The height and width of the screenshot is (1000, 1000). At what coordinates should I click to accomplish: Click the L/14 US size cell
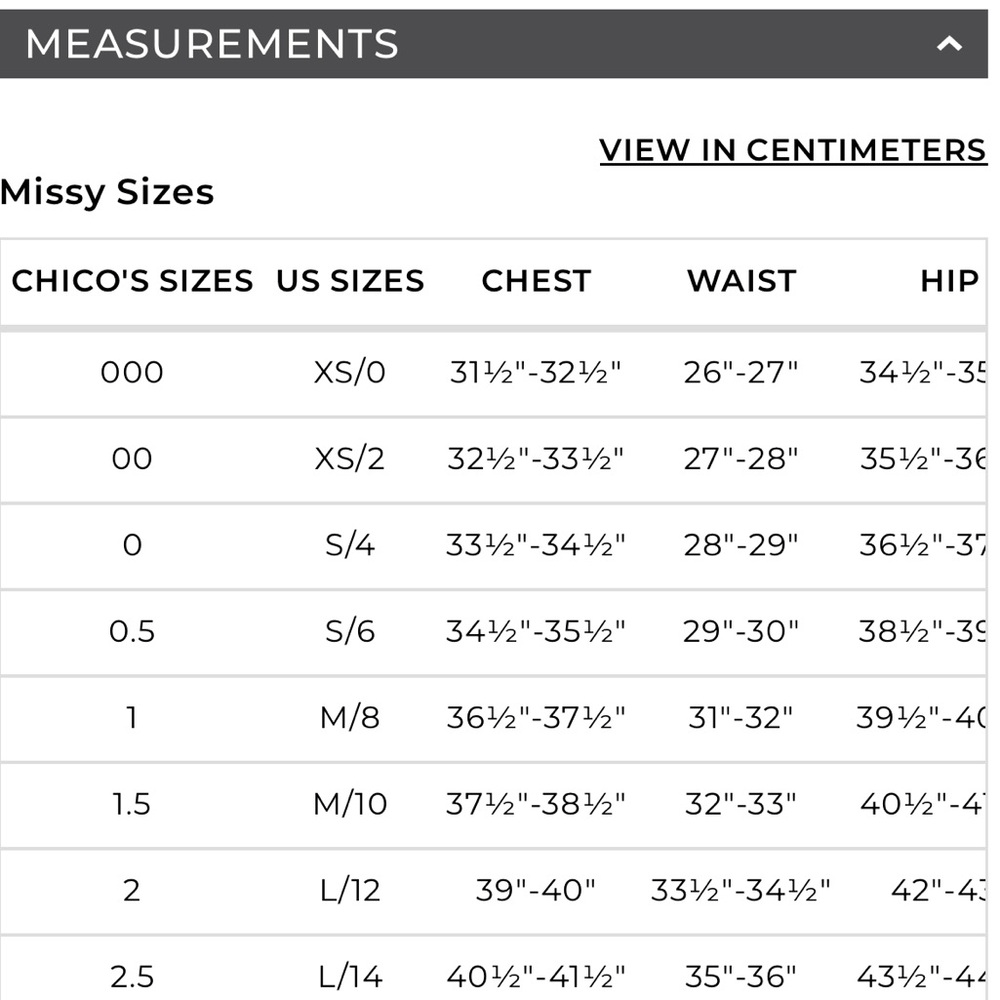coord(350,975)
